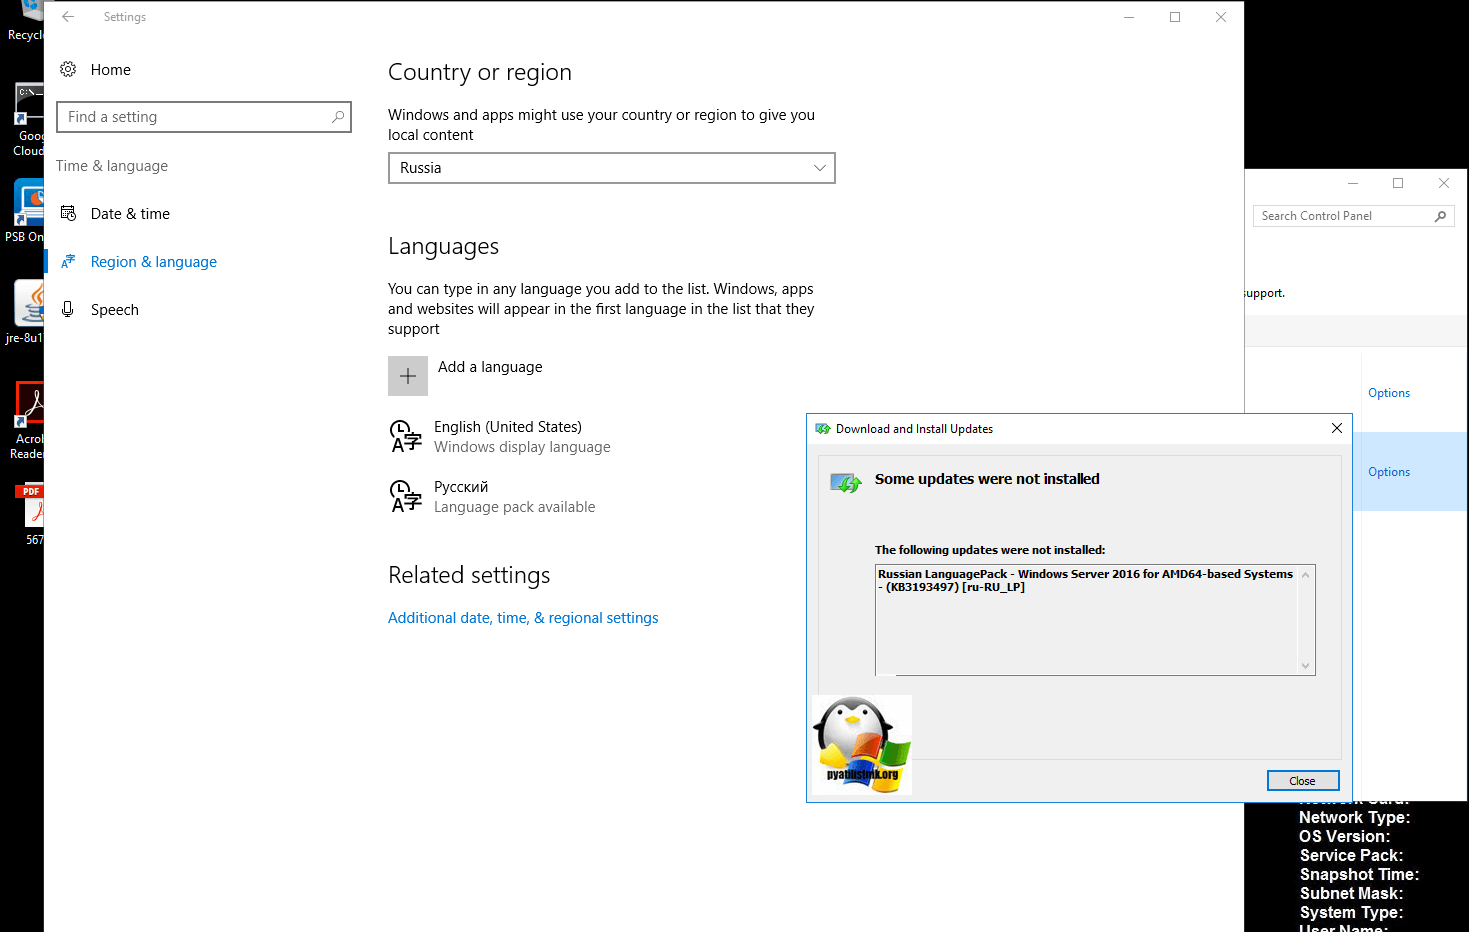Click the back arrow in Settings
The height and width of the screenshot is (932, 1469).
68,17
